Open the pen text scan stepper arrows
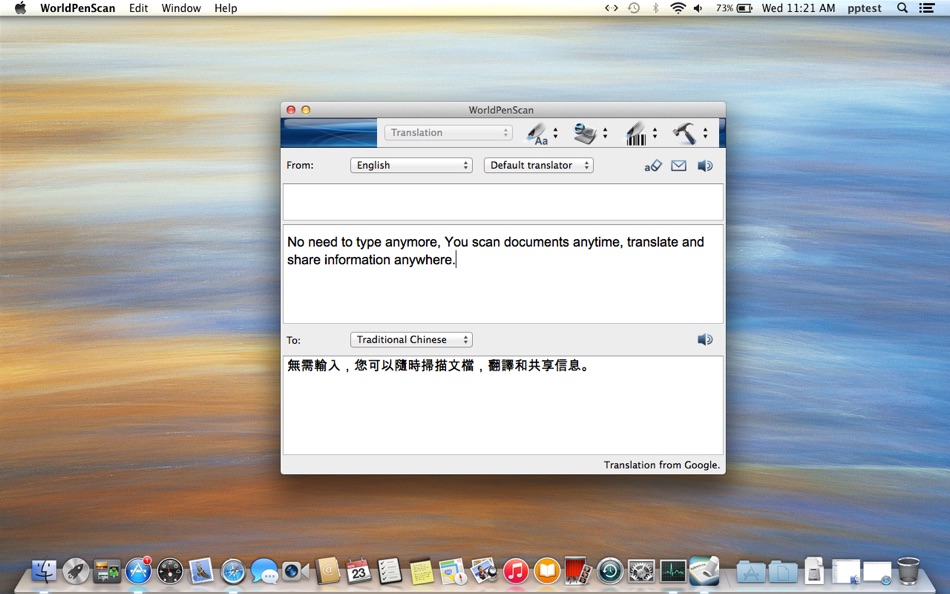 pyautogui.click(x=556, y=133)
